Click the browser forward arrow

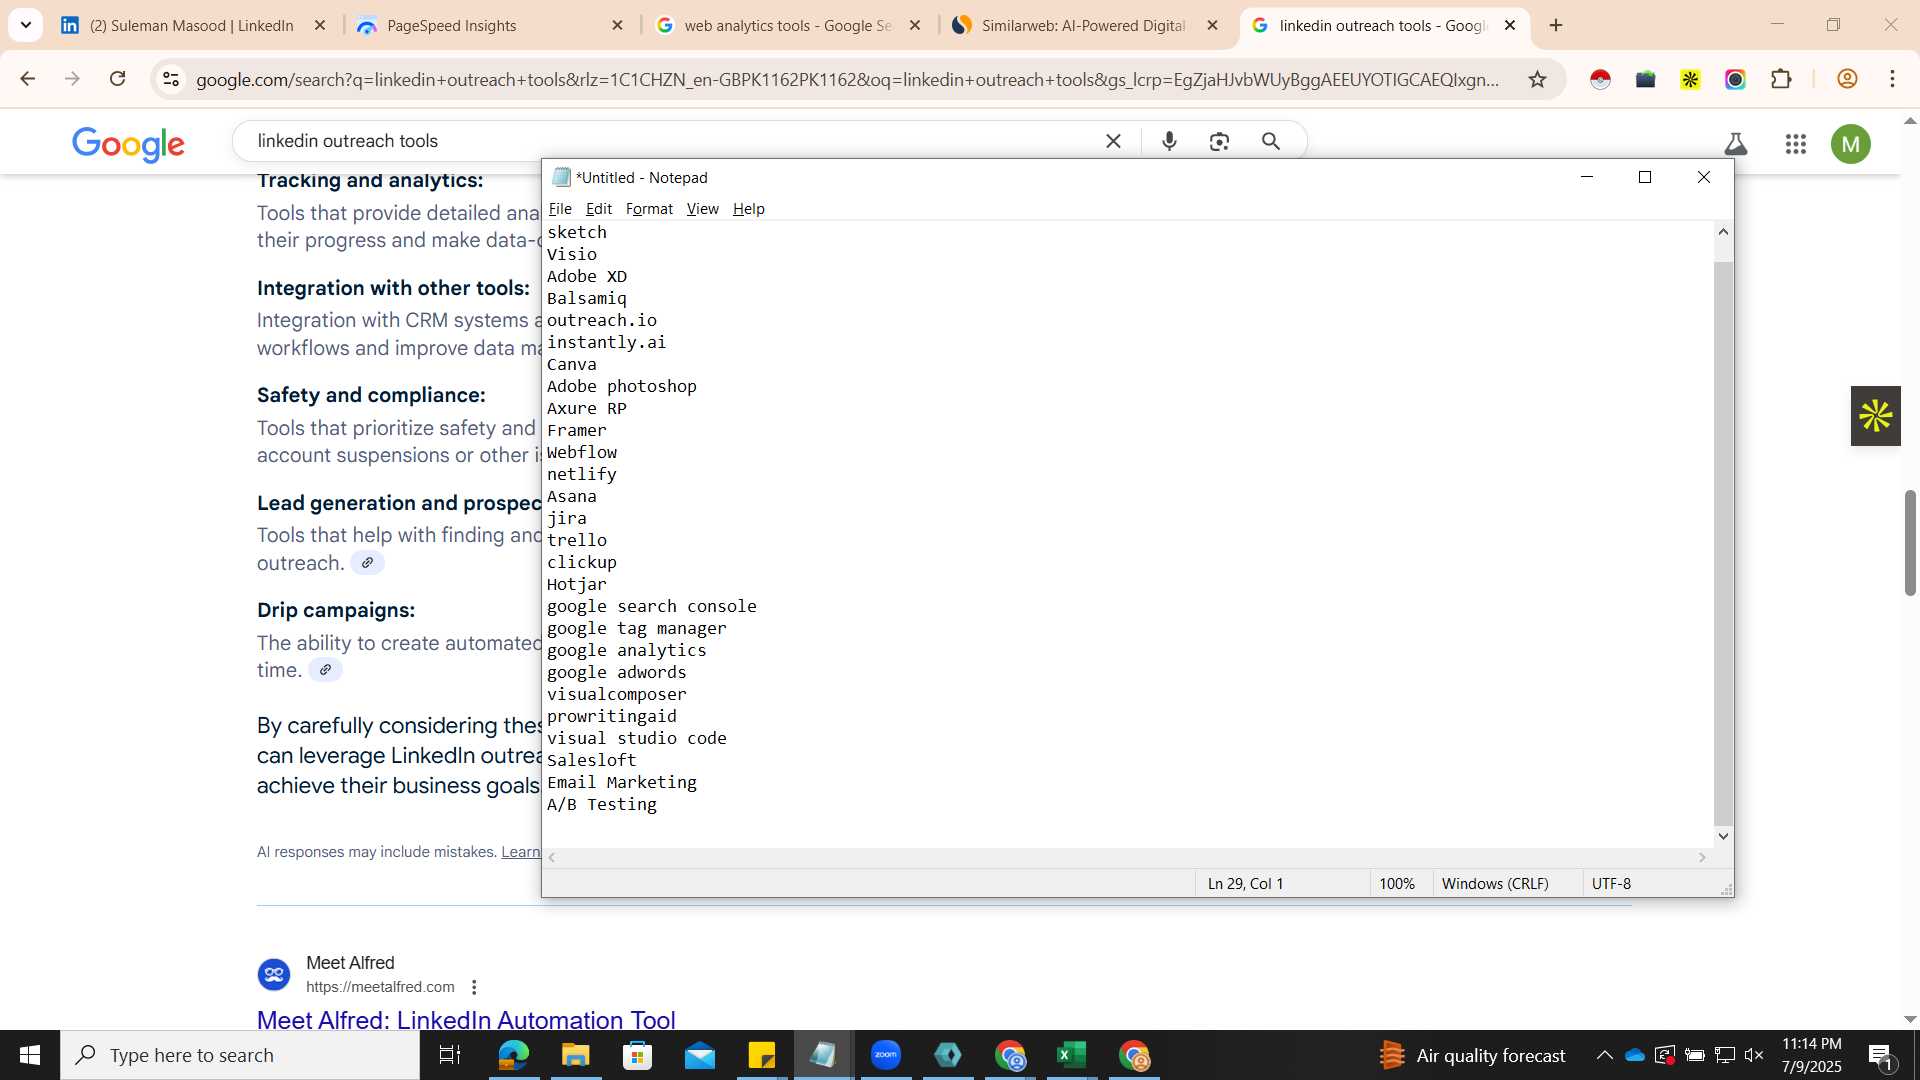pyautogui.click(x=72, y=79)
